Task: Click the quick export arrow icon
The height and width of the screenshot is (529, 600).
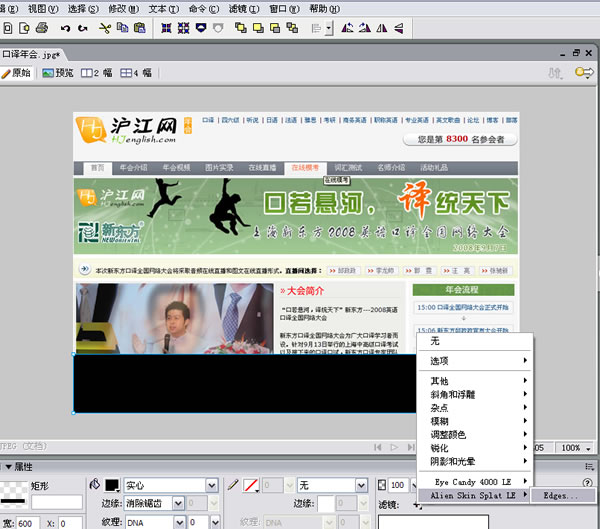Action: [584, 72]
